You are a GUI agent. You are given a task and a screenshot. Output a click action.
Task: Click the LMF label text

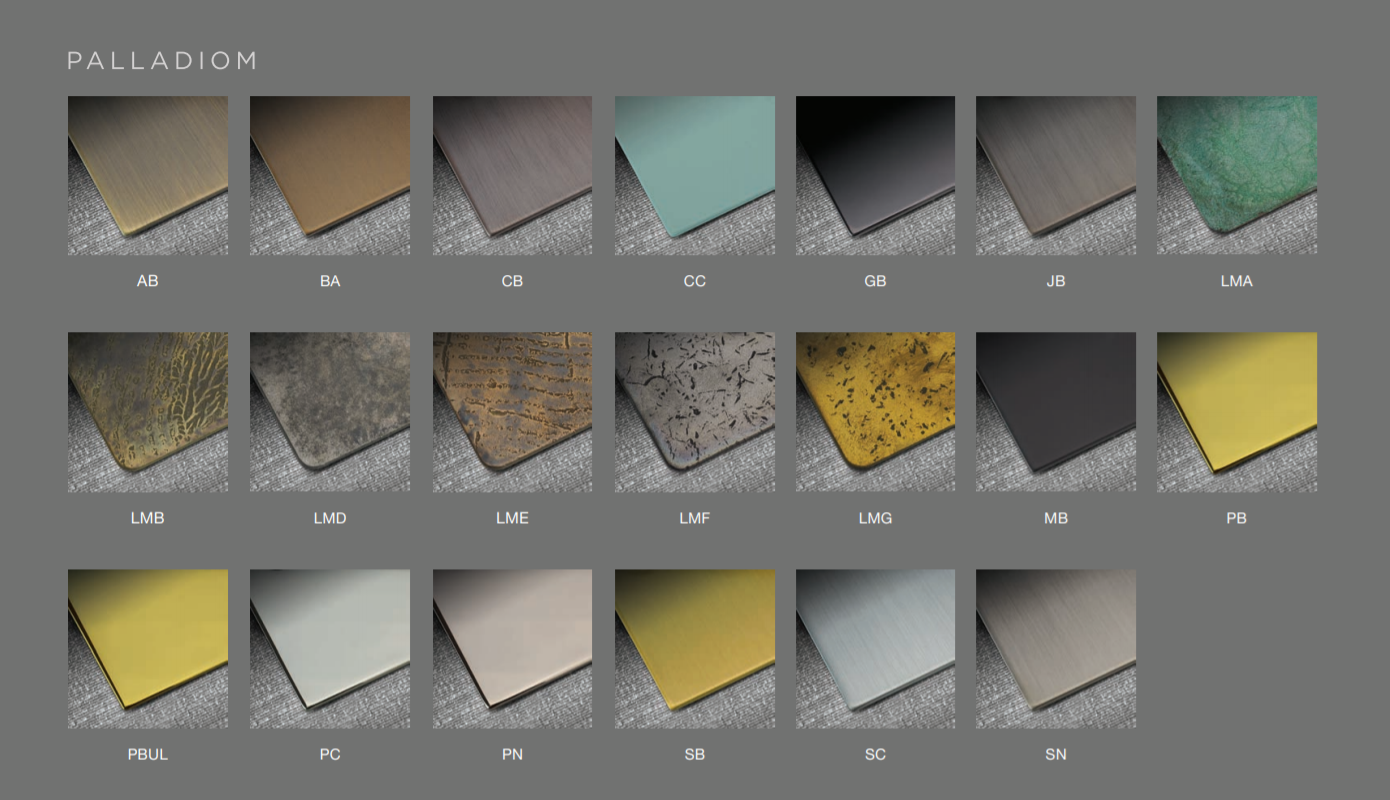tap(695, 518)
